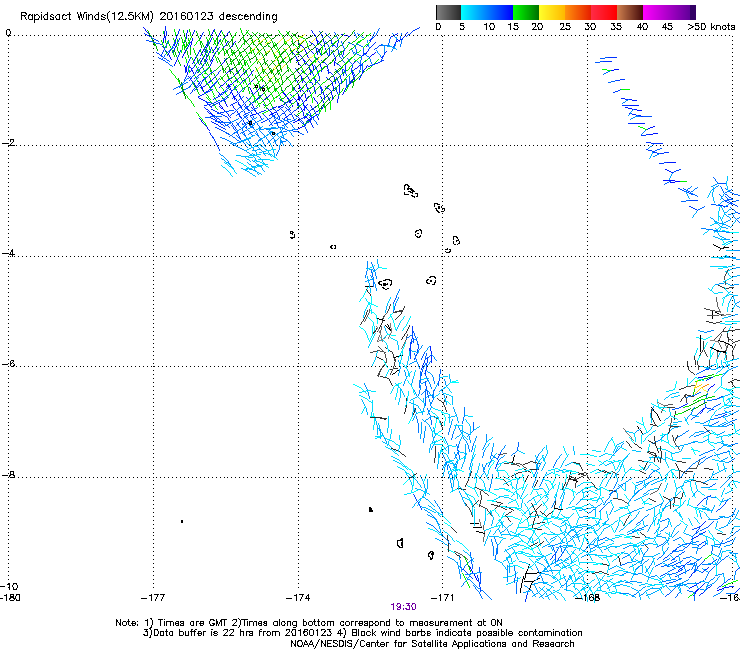Click the -168 longitude label
This screenshot has width=740, height=650.
pos(588,598)
